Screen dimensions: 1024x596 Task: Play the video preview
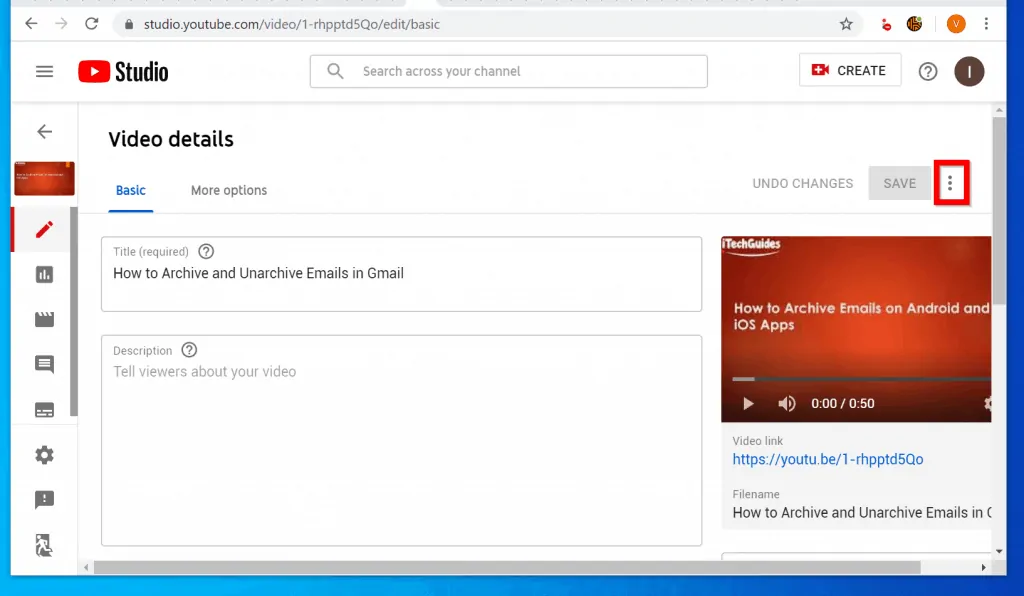[747, 403]
